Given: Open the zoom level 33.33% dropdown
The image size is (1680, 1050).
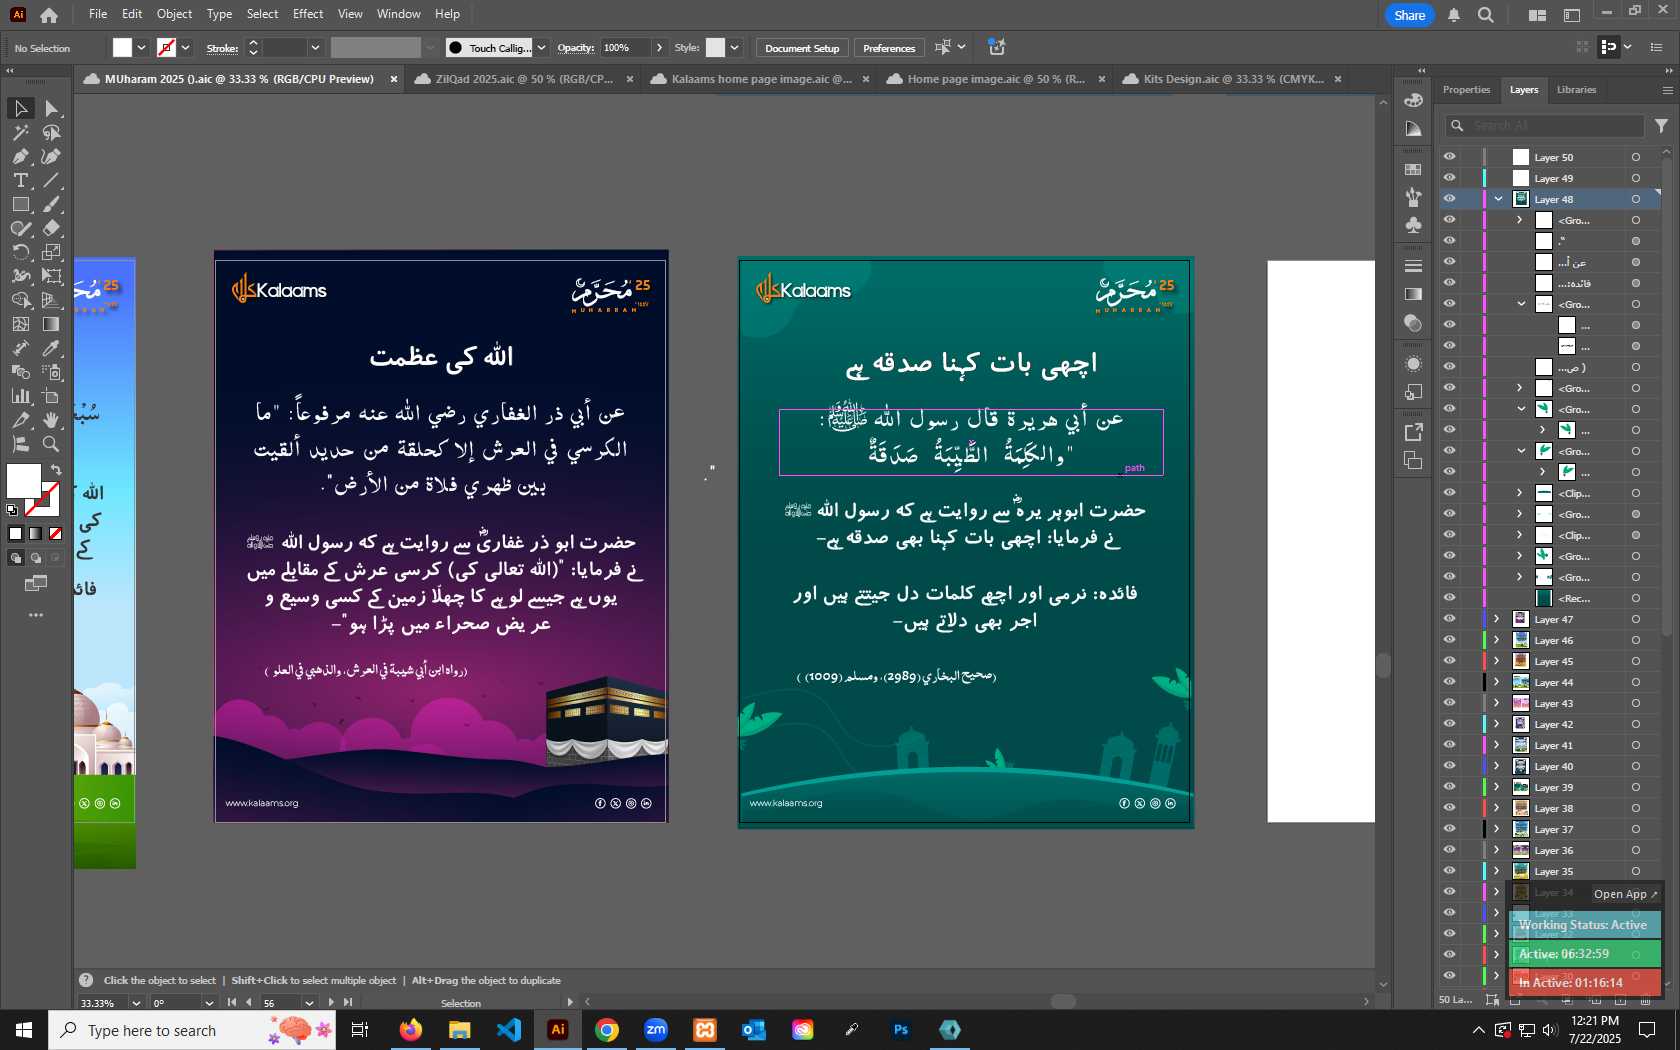Looking at the screenshot, I should (136, 1002).
